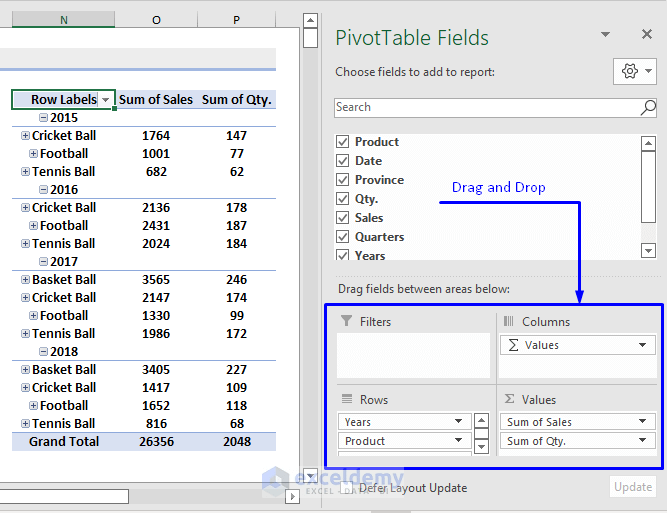The image size is (667, 513).
Task: Select the grand total sales value 26356
Action: 156,442
